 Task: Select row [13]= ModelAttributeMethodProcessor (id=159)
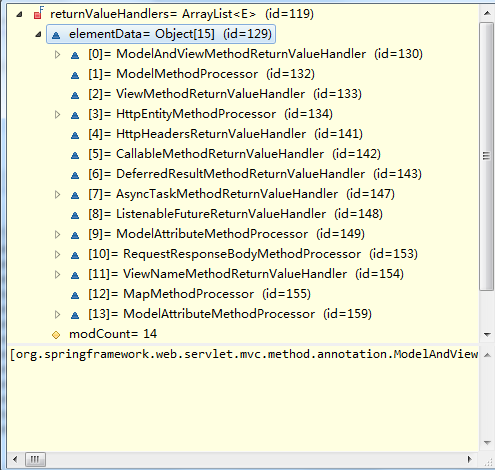pos(230,314)
